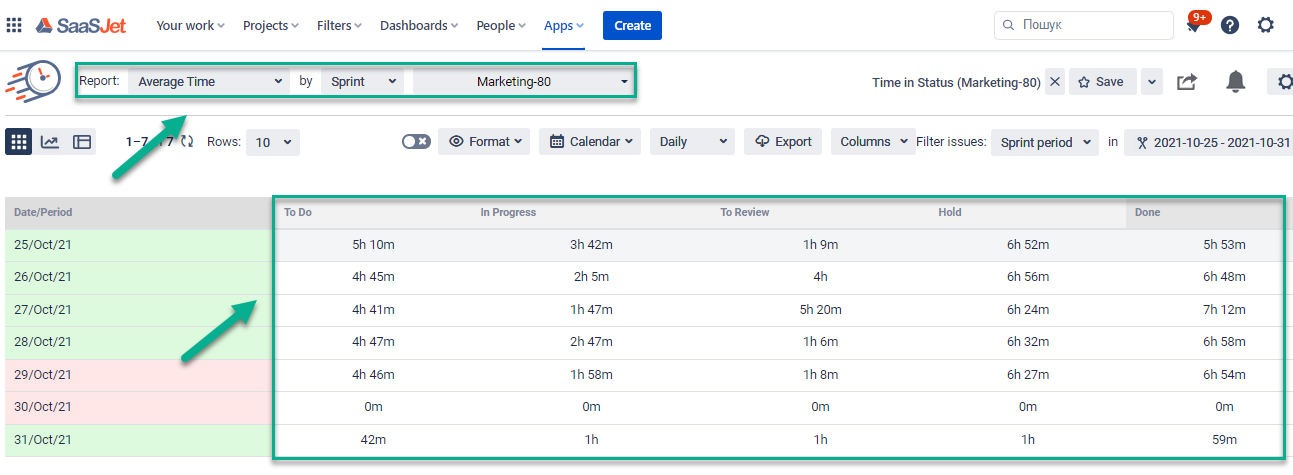Screen dimensions: 1293x475
Task: Click the SaaSJet logo
Action: (81, 25)
